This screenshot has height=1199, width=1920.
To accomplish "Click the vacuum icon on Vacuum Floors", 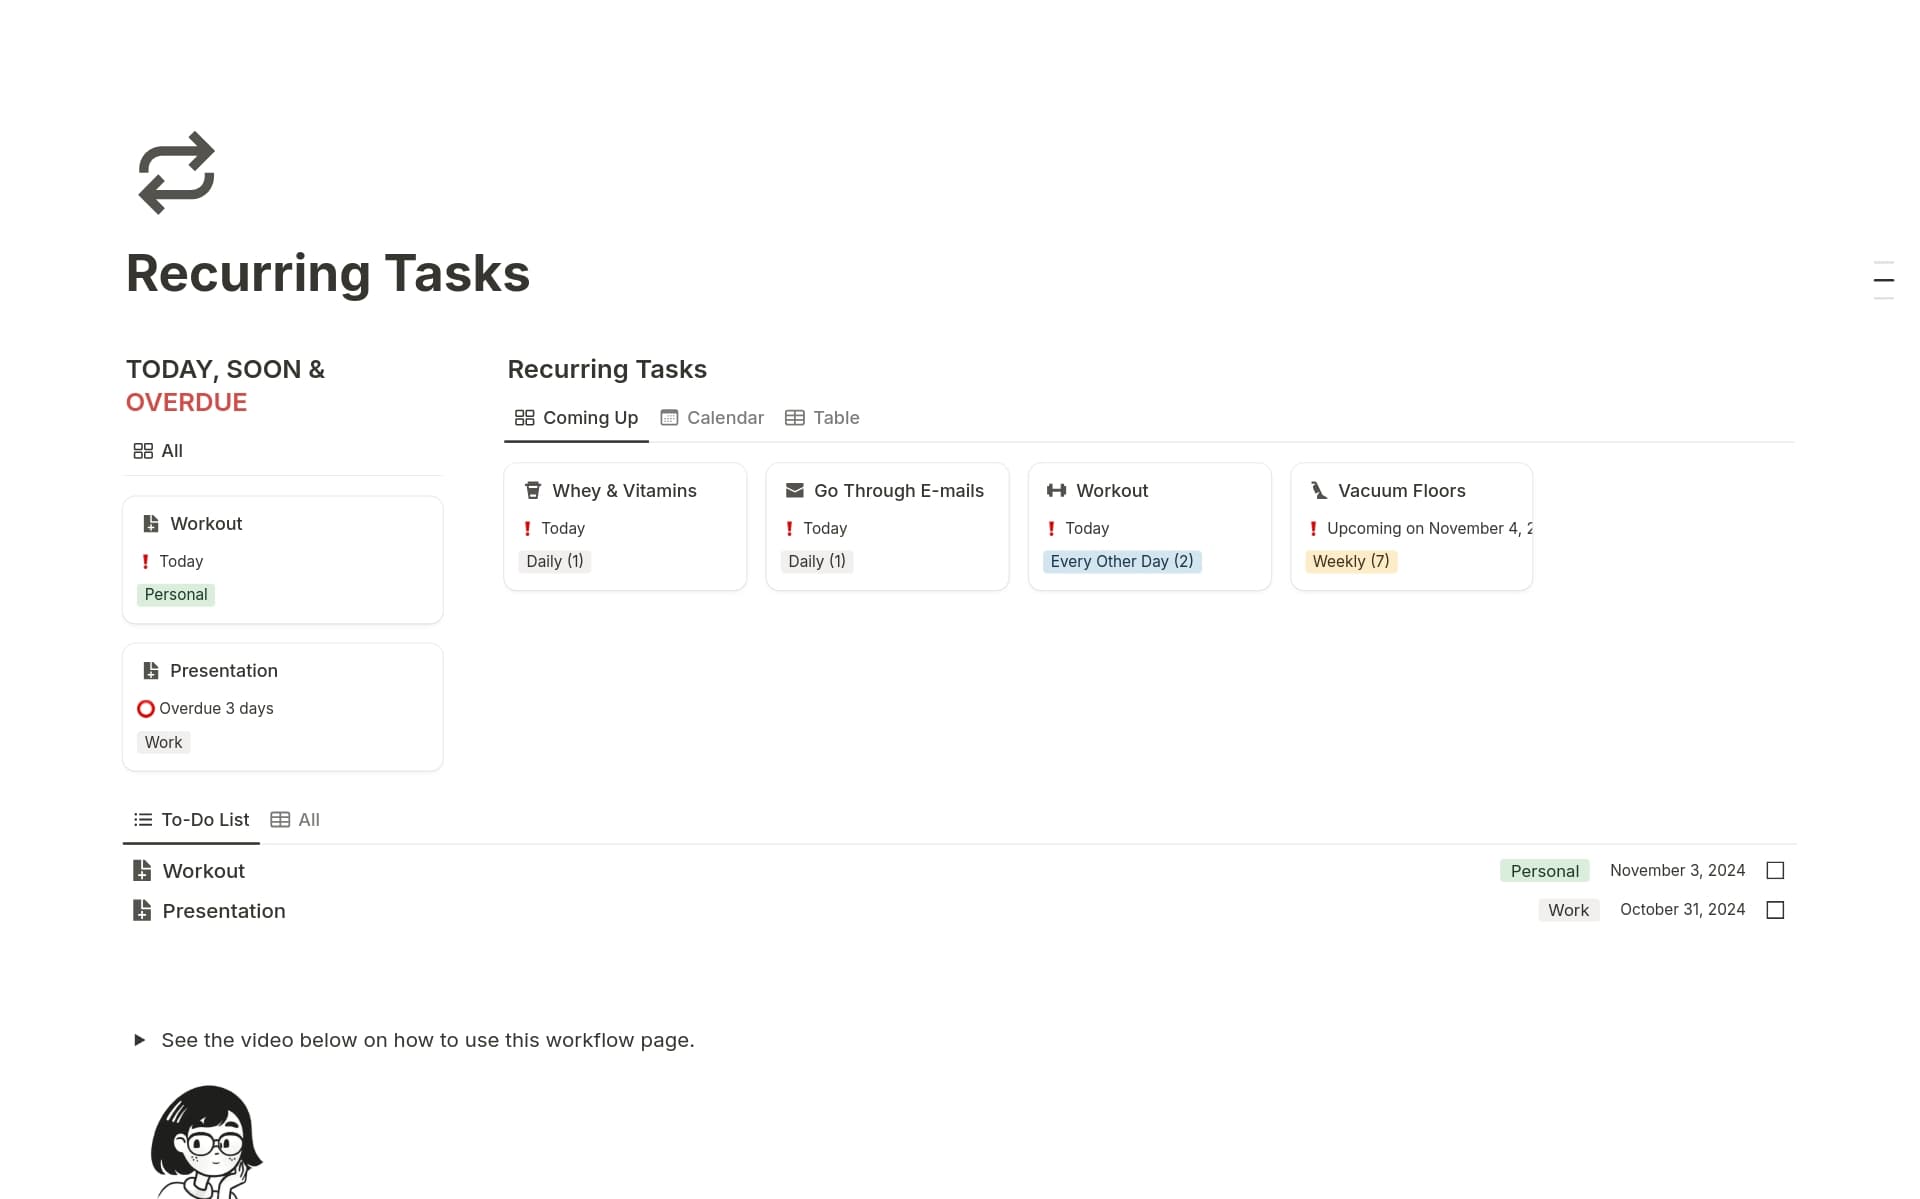I will pos(1319,490).
